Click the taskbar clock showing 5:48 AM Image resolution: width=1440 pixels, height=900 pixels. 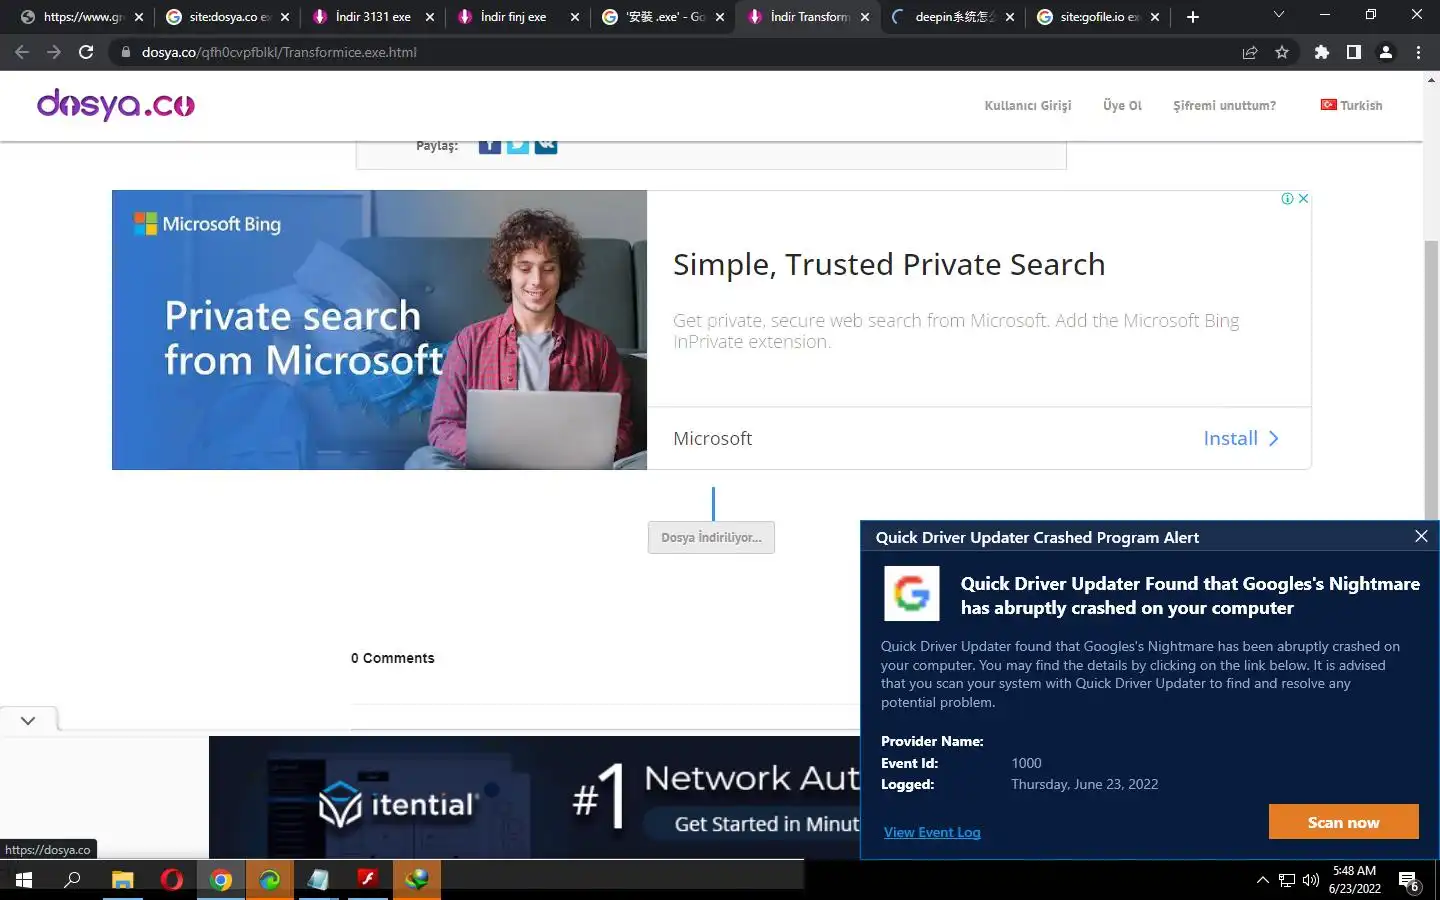1354,880
